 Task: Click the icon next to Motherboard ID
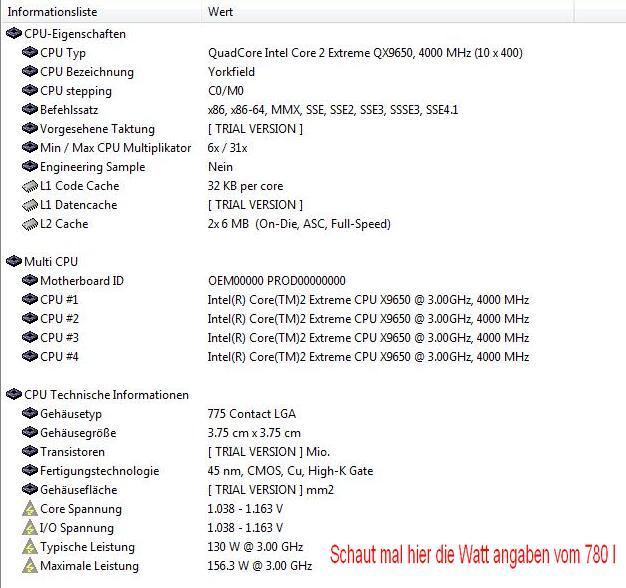[x=30, y=281]
